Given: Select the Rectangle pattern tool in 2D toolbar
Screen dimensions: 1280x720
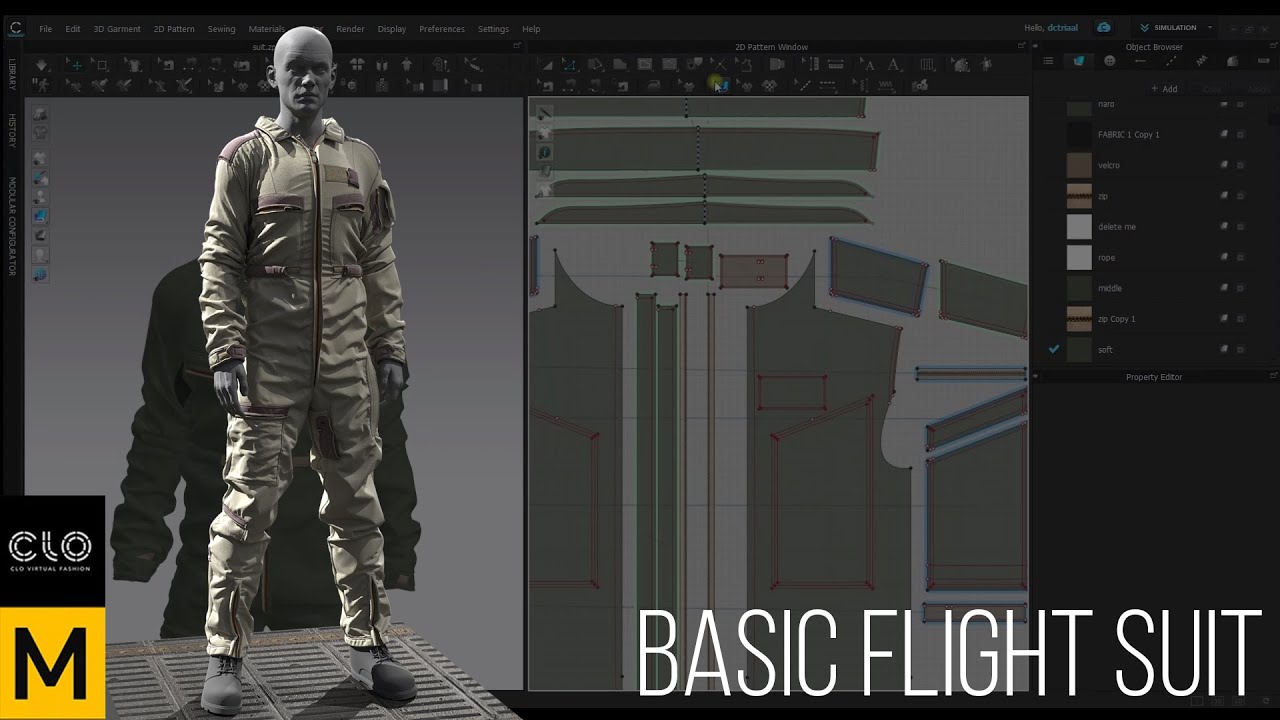Looking at the screenshot, I should [645, 65].
